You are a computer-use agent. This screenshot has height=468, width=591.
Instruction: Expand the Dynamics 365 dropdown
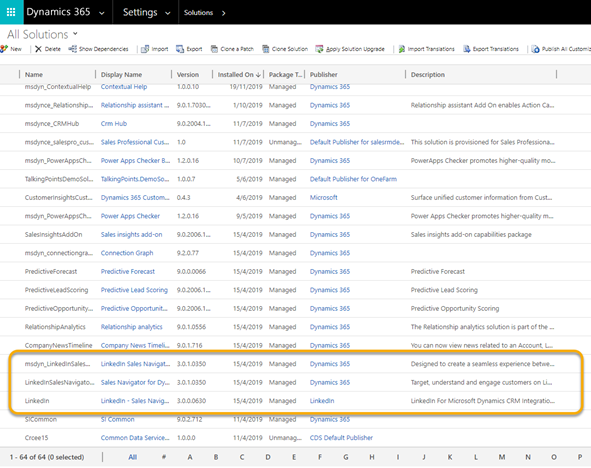(102, 13)
